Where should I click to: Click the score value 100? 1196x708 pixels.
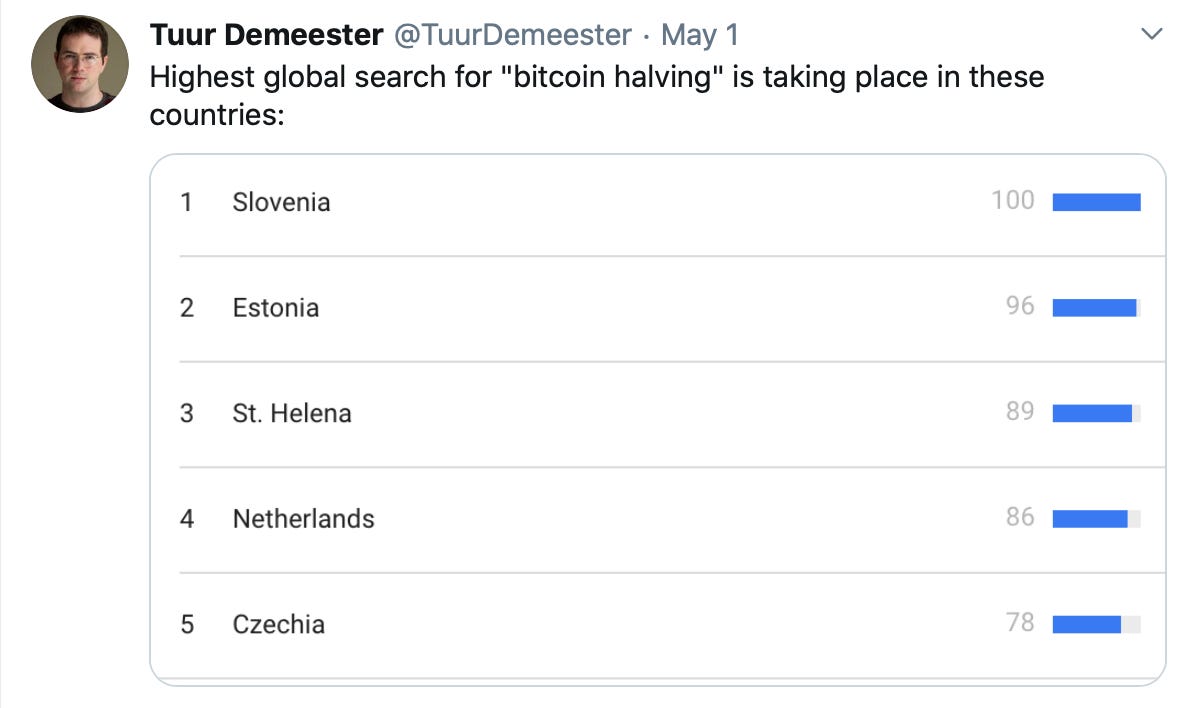point(1012,200)
